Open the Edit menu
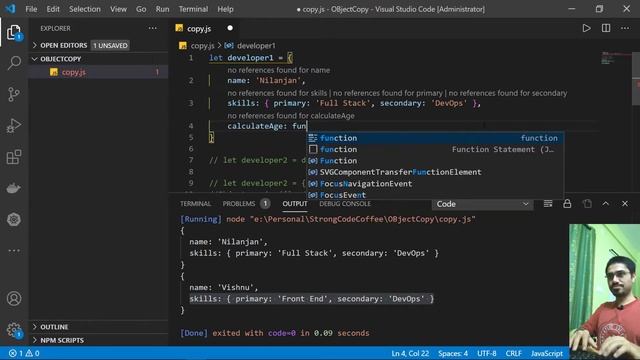The width and height of the screenshot is (640, 360). (53, 9)
